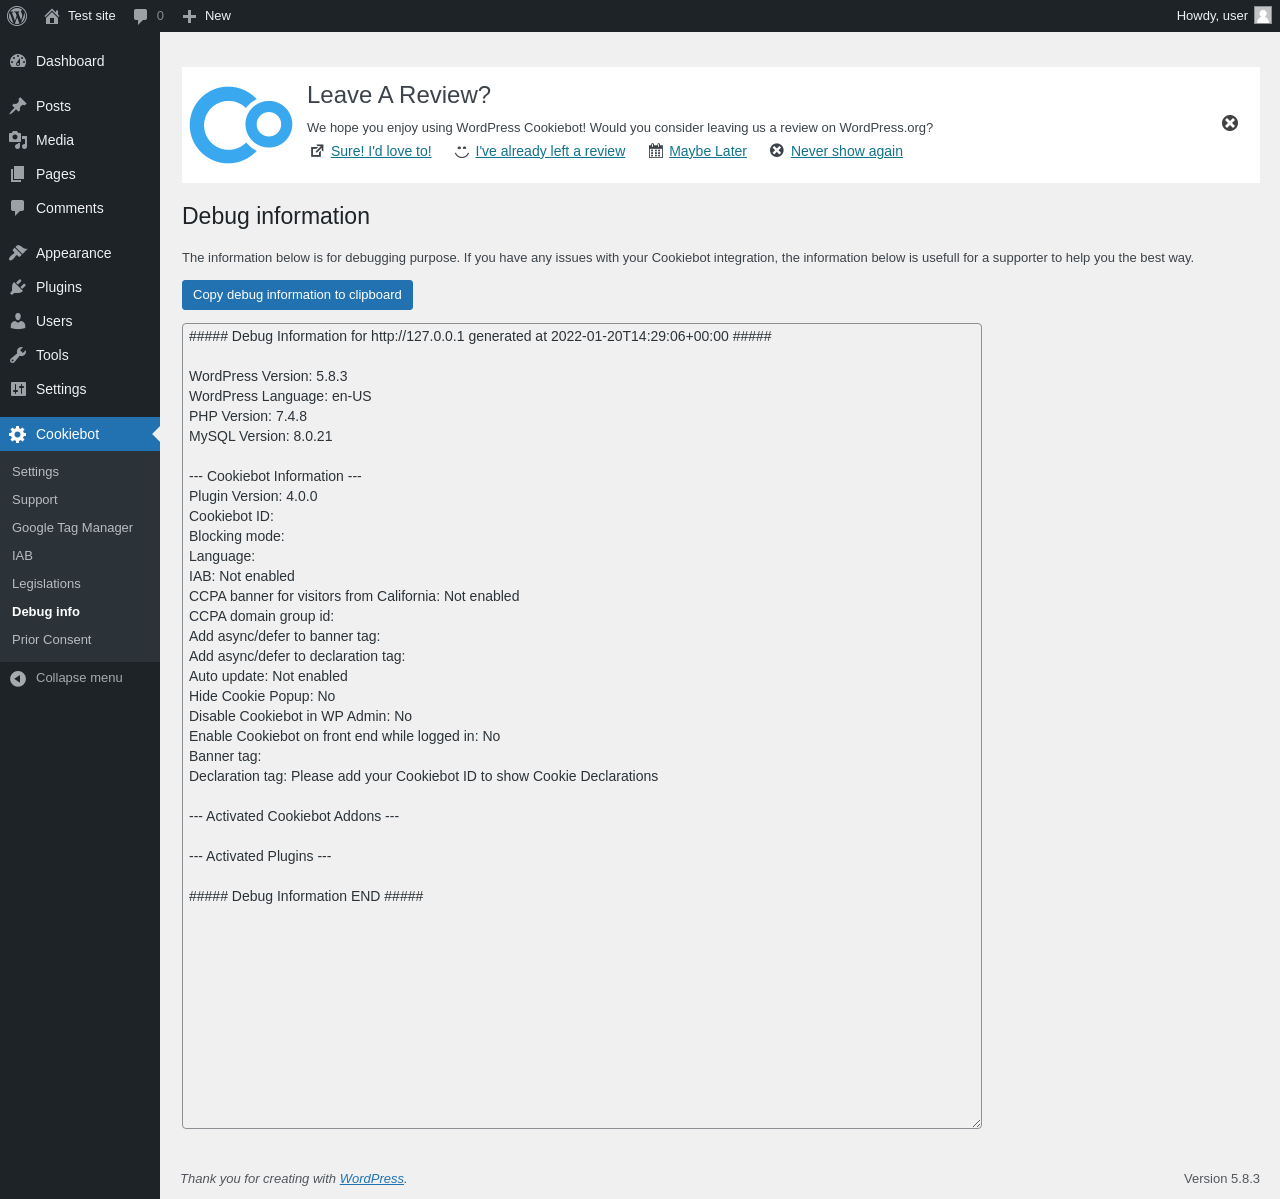This screenshot has width=1280, height=1199.
Task: Open Cookiebot Settings submenu
Action: click(x=80, y=472)
